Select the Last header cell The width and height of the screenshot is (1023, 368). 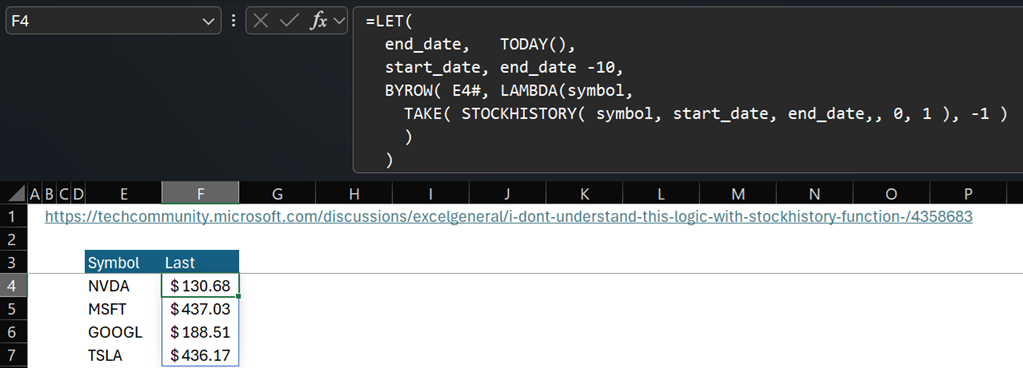[x=200, y=262]
